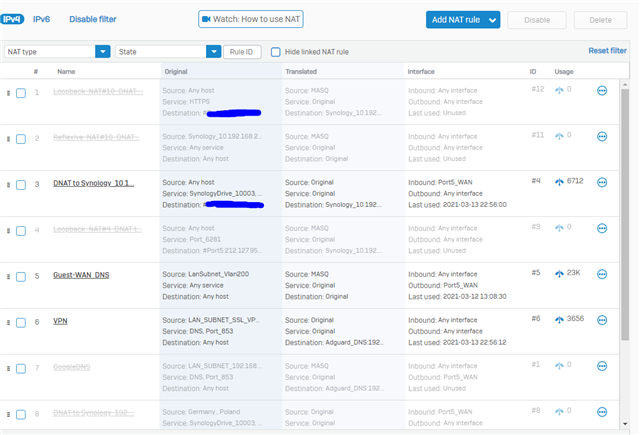Click Disable filter link

93,19
